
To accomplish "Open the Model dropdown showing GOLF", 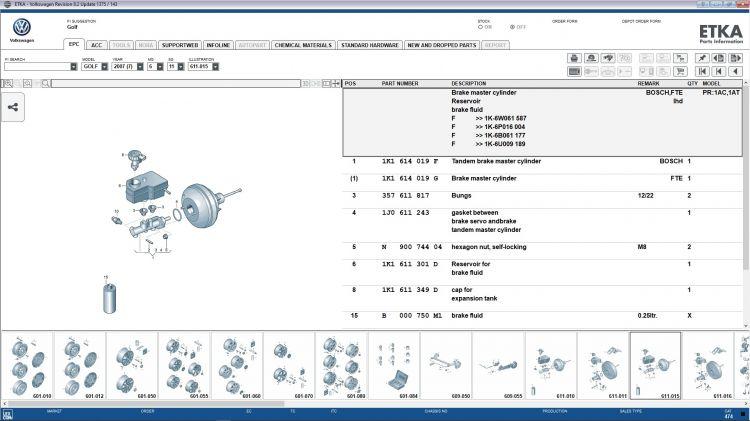I will (105, 66).
